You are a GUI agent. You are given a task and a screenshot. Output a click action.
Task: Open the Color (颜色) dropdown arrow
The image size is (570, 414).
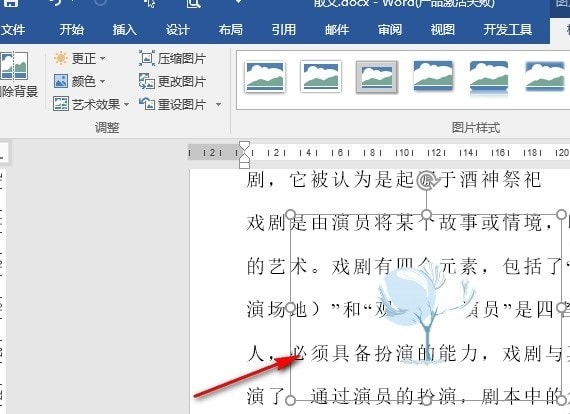(x=103, y=81)
